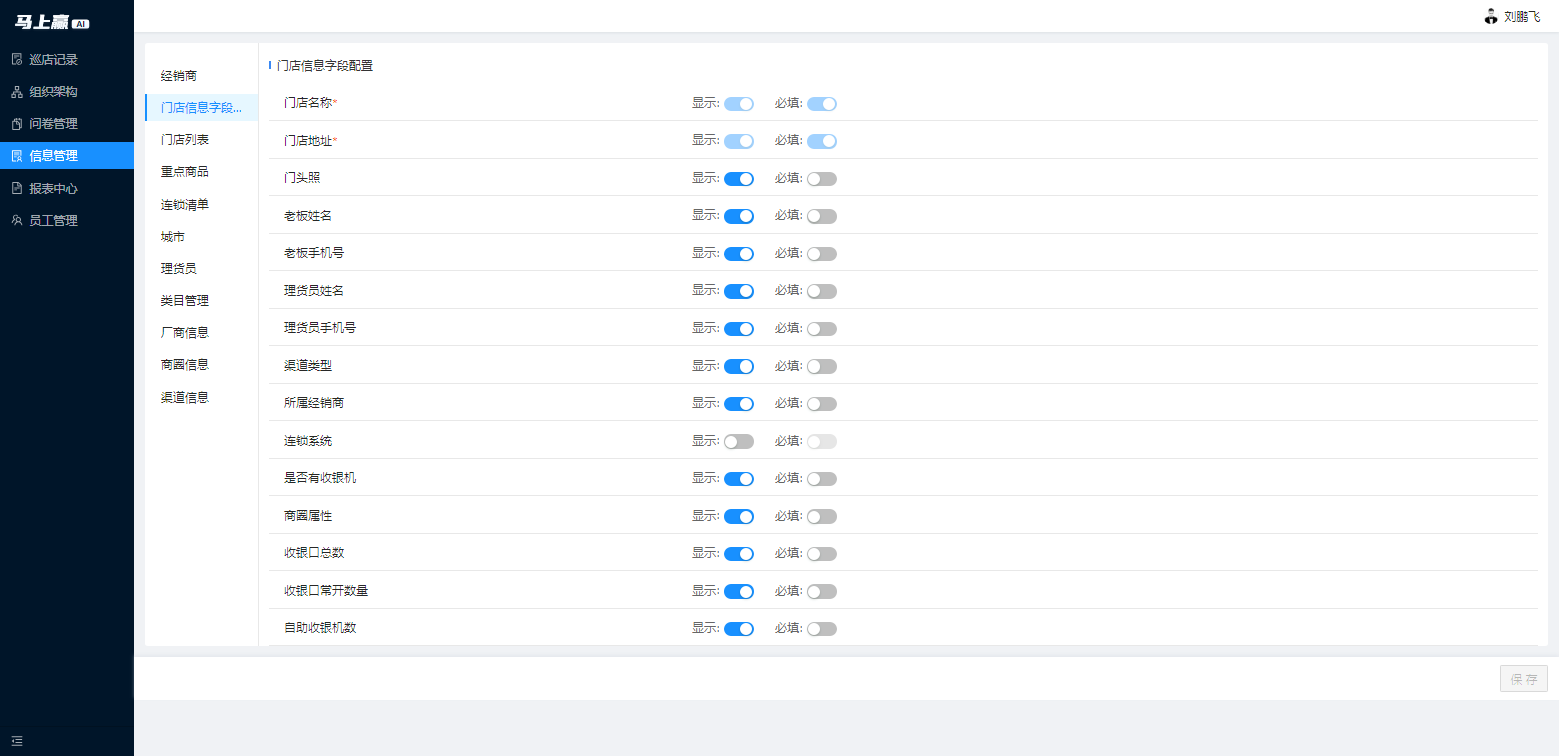Toggle 必填 switch for 所属经销商
Viewport: 1559px width, 756px height.
coord(822,404)
